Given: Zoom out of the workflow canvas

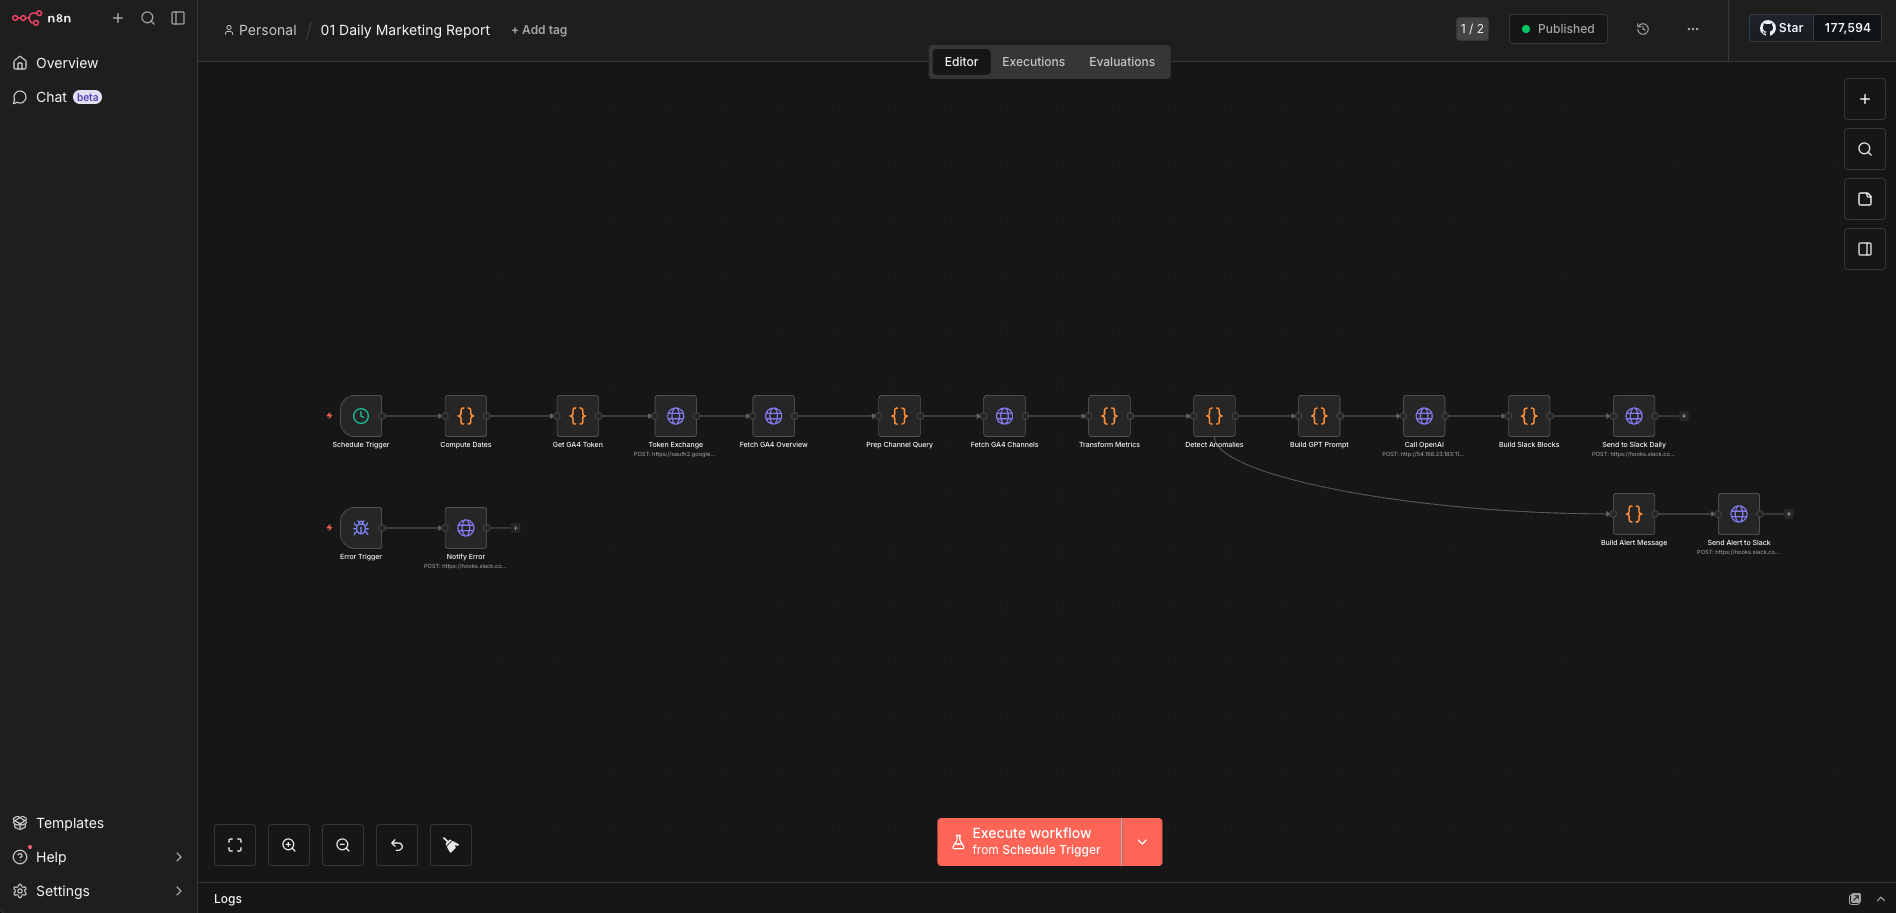Looking at the screenshot, I should coord(343,845).
